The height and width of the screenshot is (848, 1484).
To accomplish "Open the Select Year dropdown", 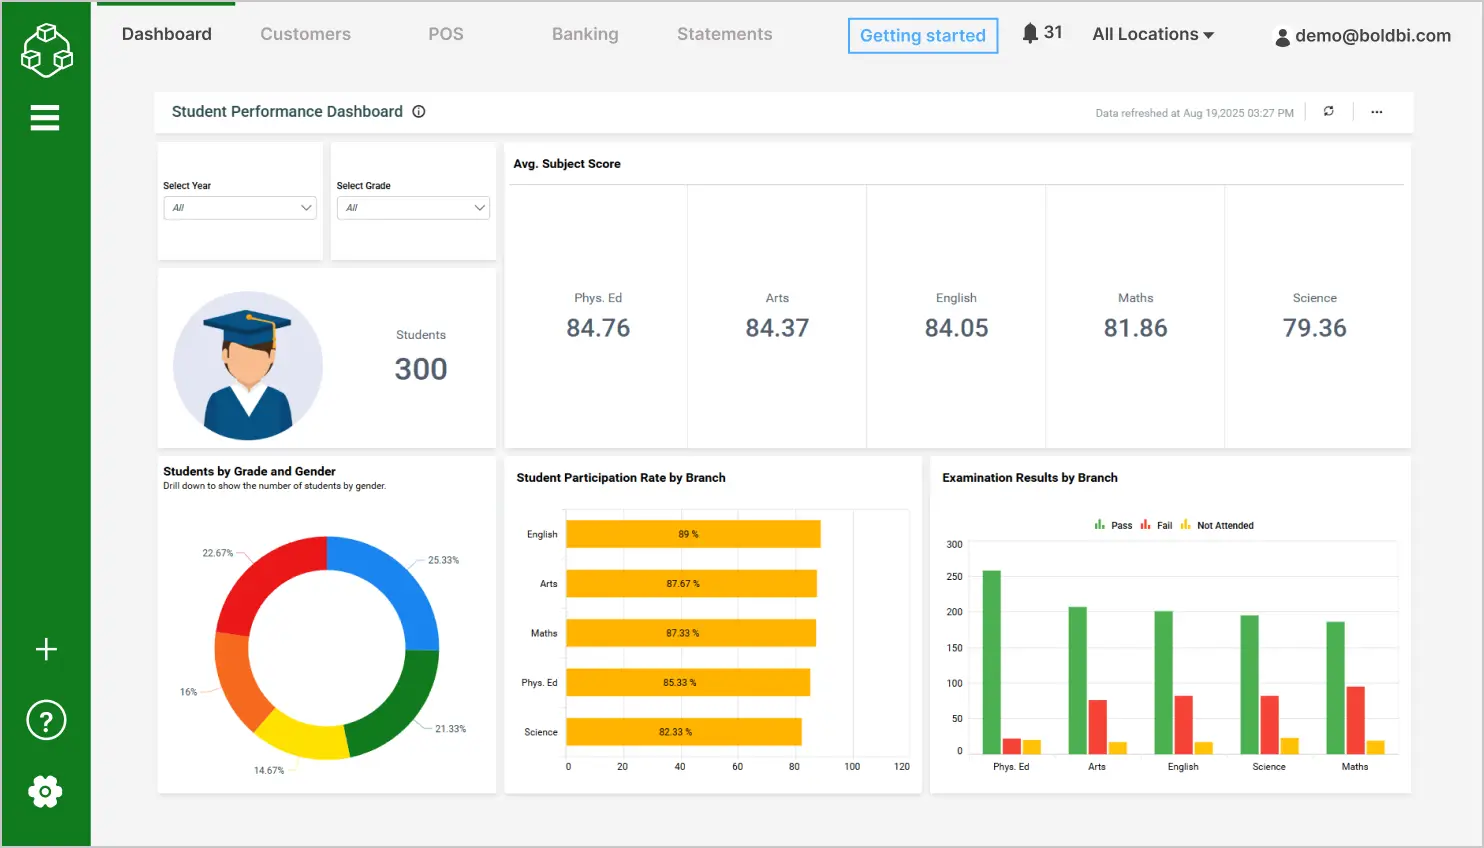I will pyautogui.click(x=239, y=208).
